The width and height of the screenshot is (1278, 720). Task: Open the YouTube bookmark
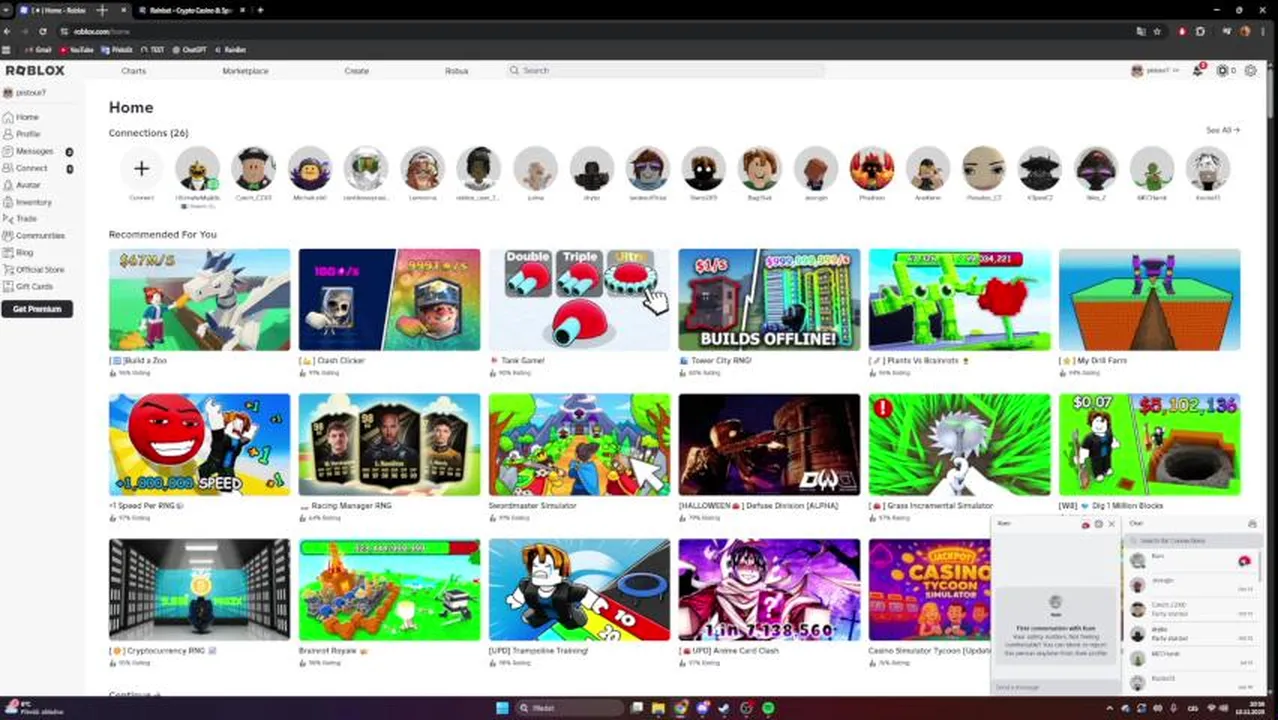click(77, 49)
